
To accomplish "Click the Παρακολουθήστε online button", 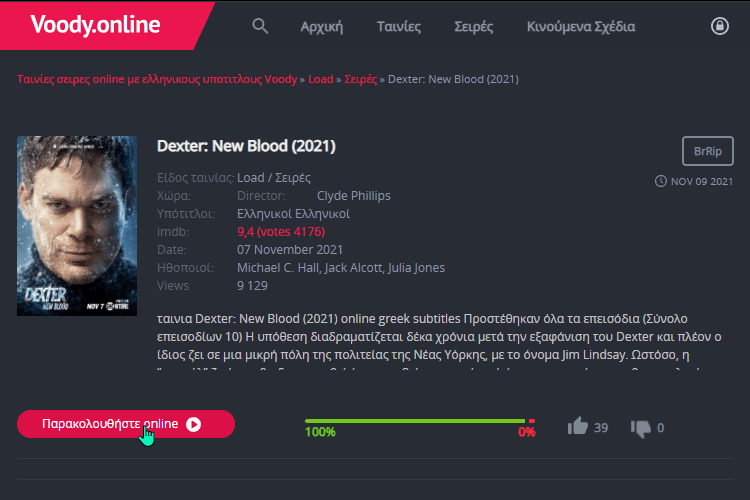I will click(x=126, y=424).
